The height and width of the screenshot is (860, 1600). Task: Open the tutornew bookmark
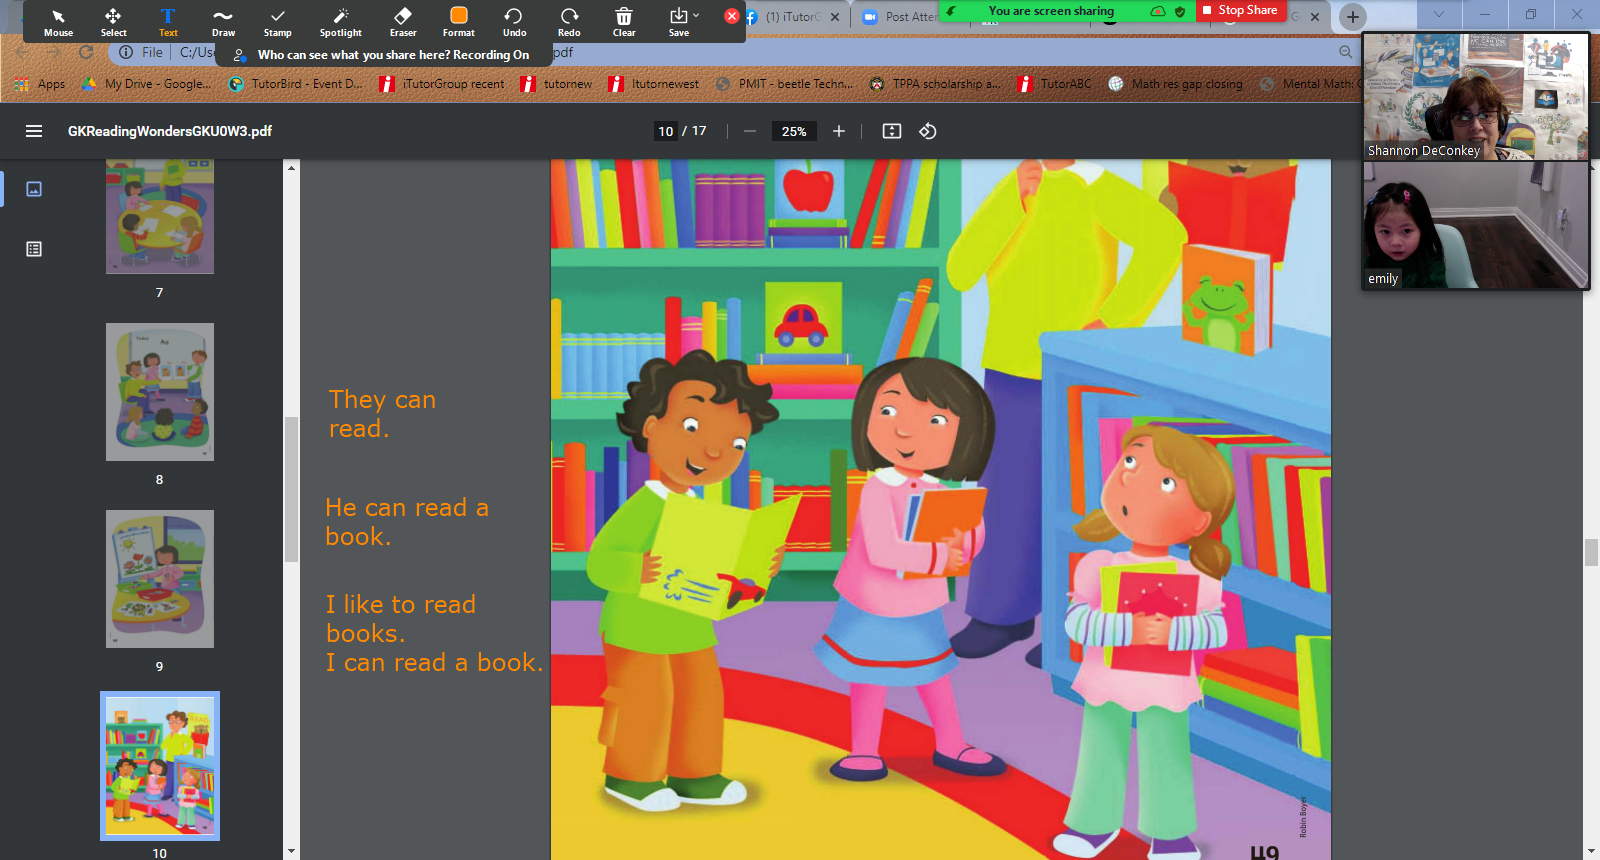(557, 84)
